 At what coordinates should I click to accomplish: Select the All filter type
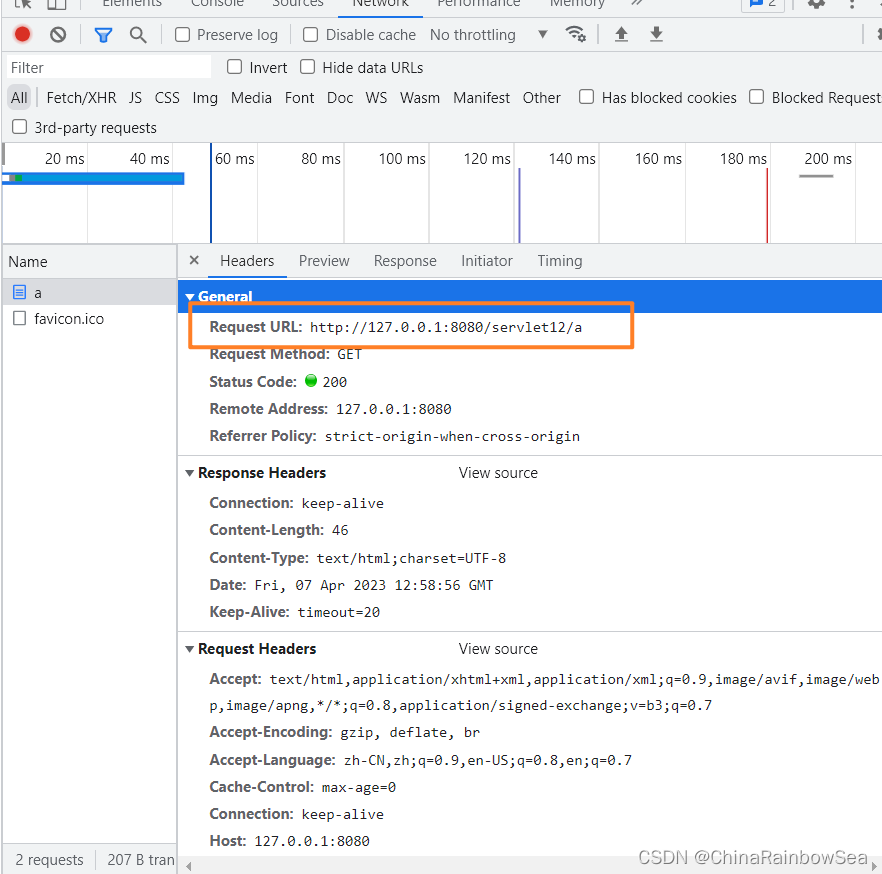coord(19,98)
